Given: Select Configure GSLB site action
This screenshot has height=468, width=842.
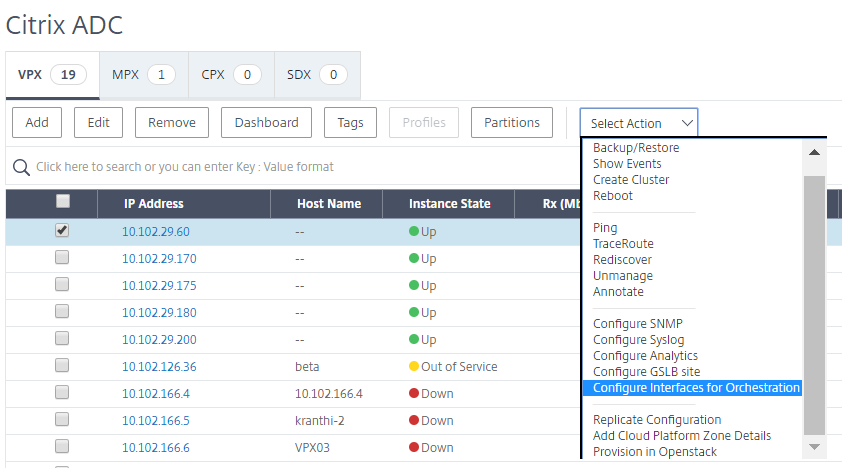Looking at the screenshot, I should (647, 372).
